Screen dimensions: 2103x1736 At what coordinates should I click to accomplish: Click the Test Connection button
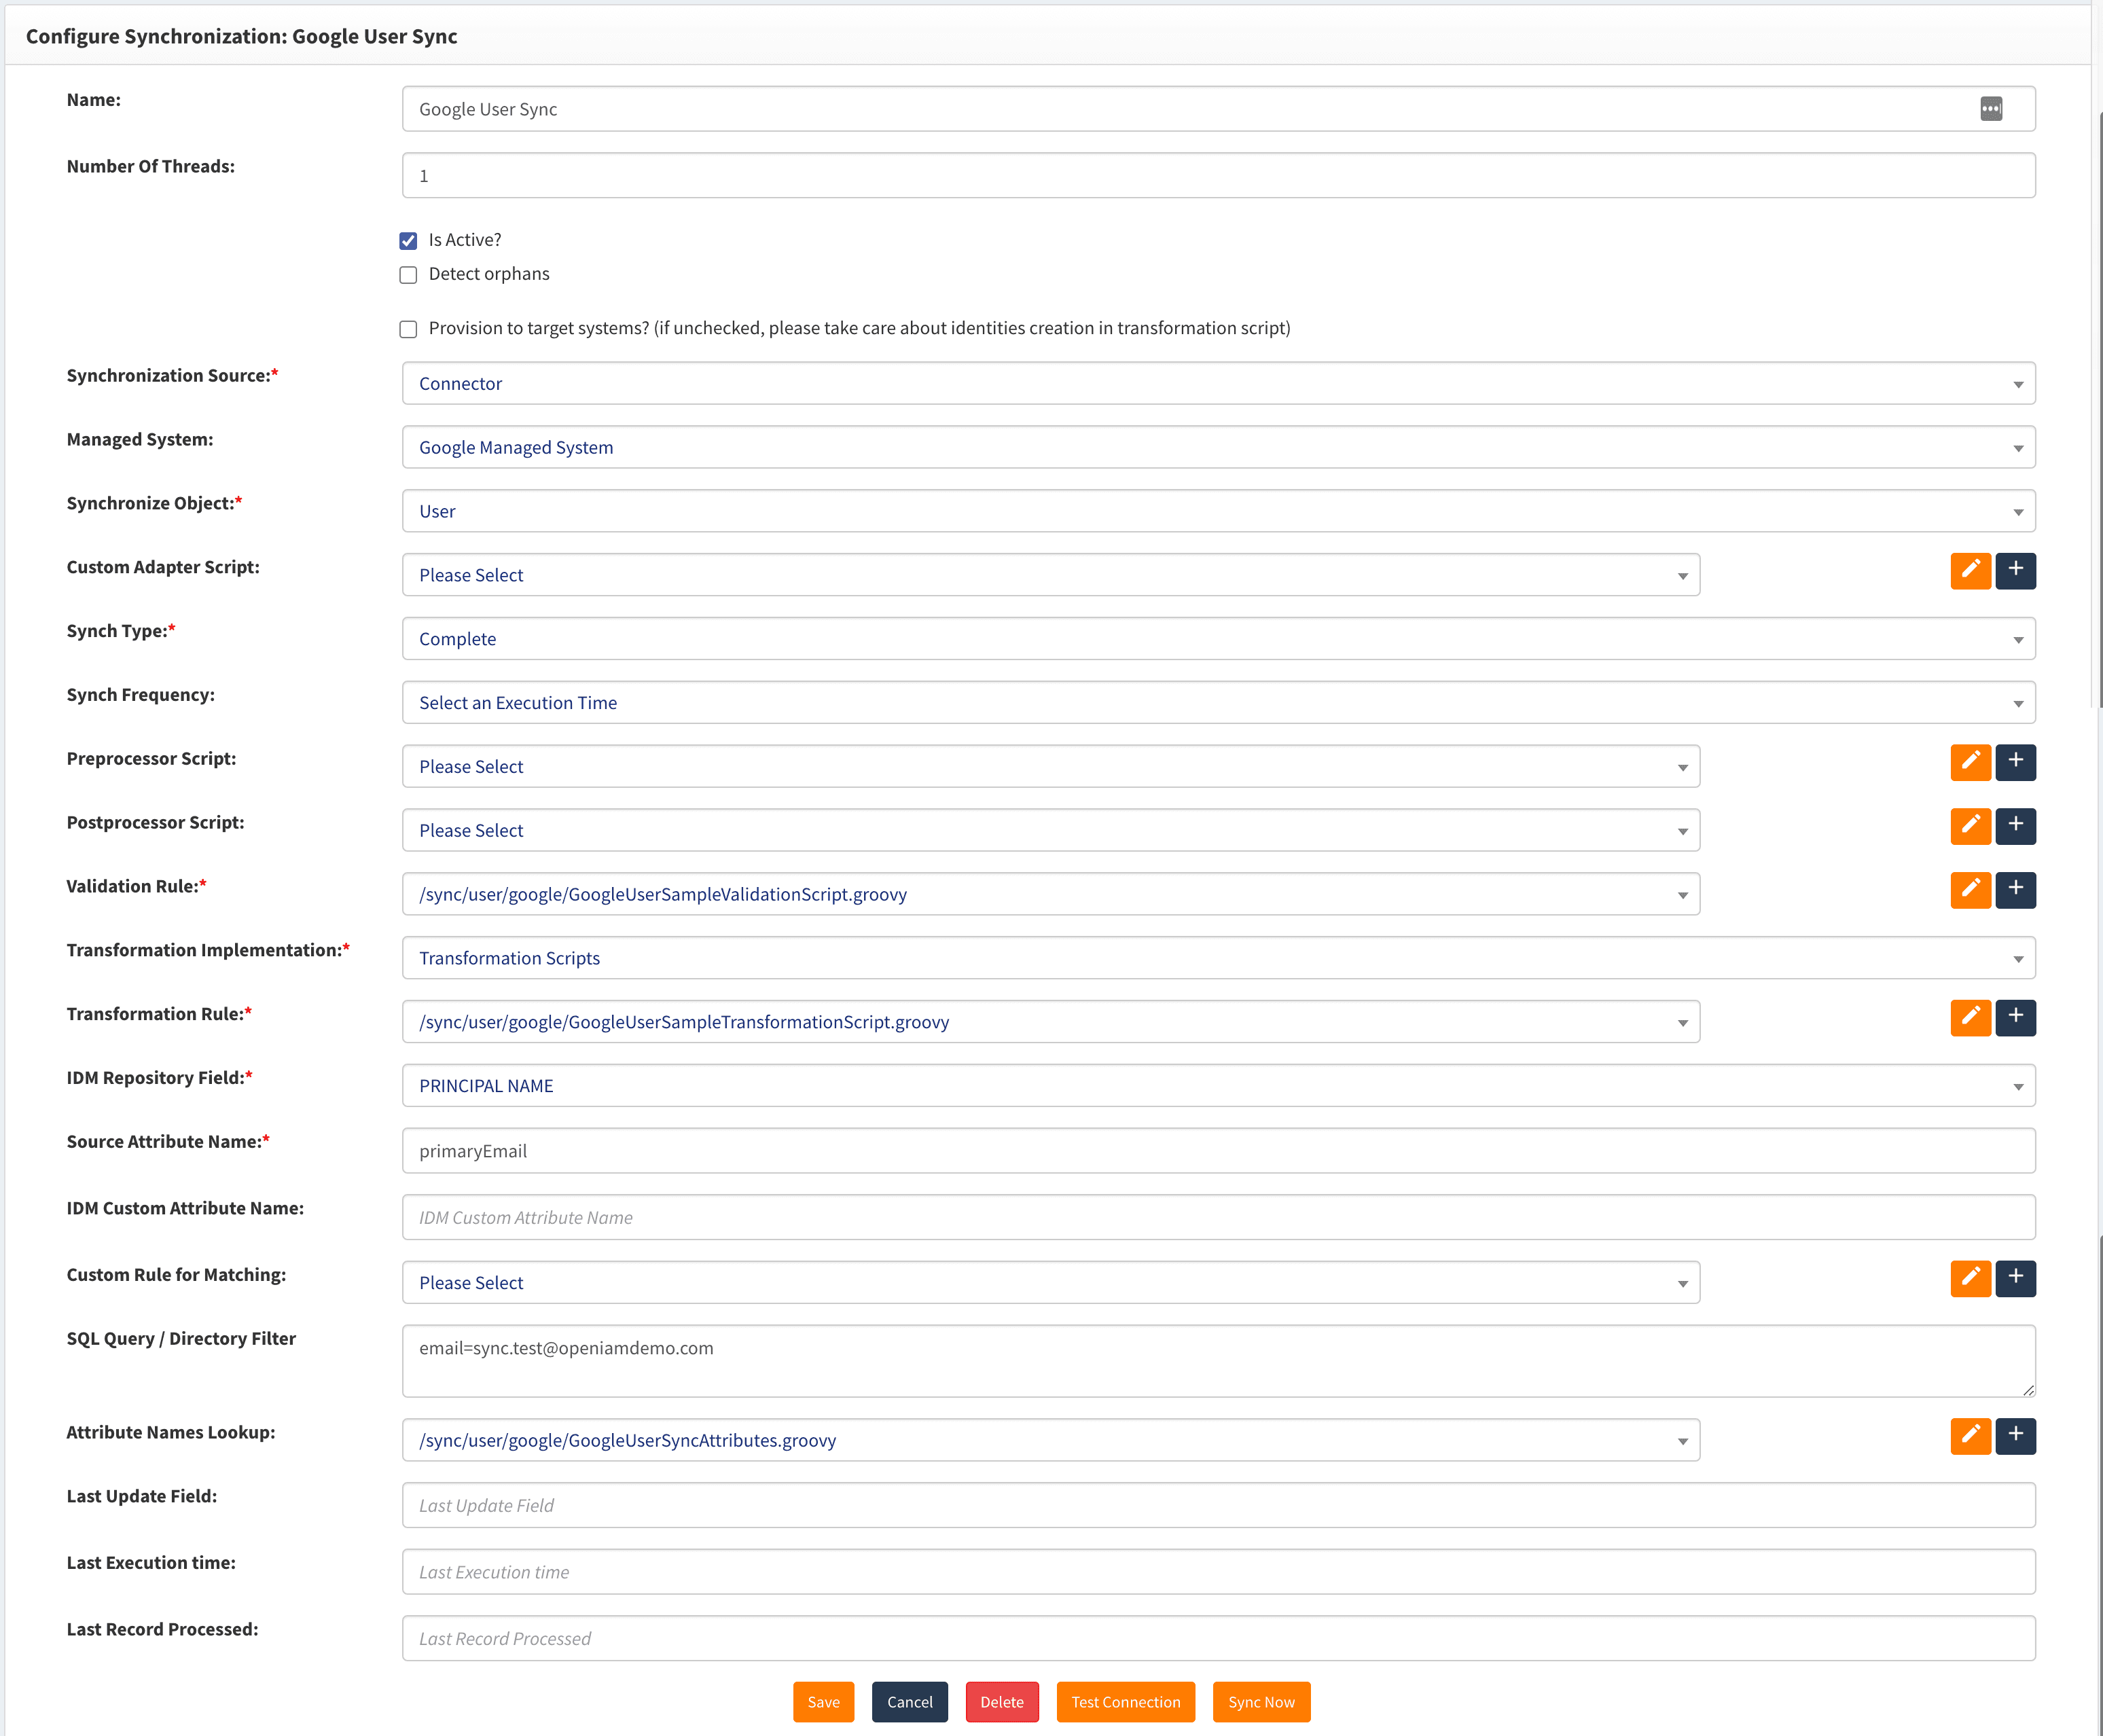1125,1702
